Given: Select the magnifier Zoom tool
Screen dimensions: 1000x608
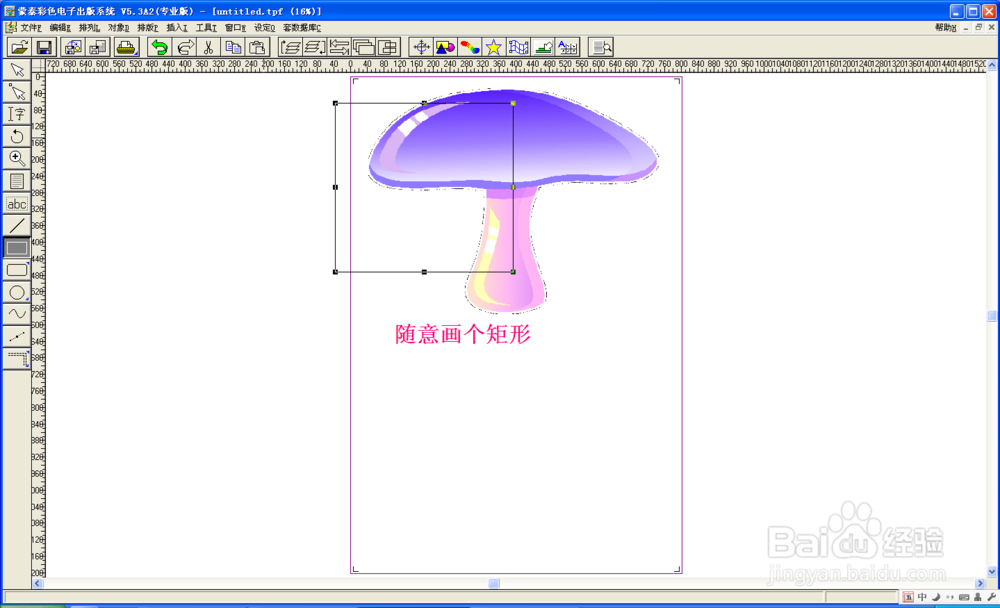Looking at the screenshot, I should click(x=16, y=158).
